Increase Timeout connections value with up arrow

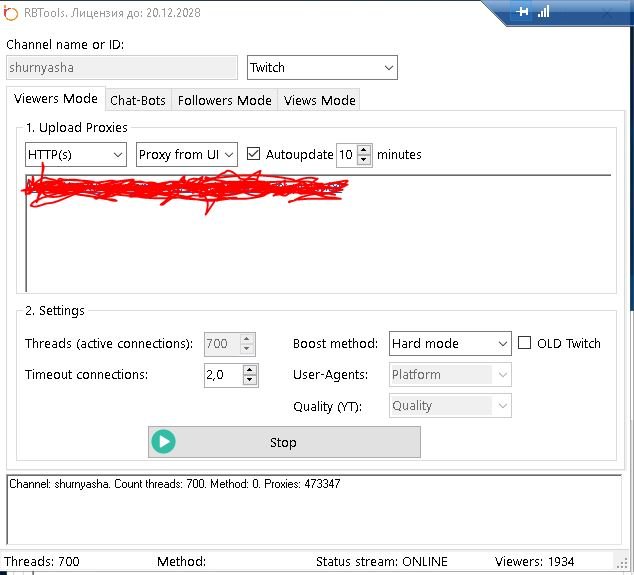click(249, 369)
